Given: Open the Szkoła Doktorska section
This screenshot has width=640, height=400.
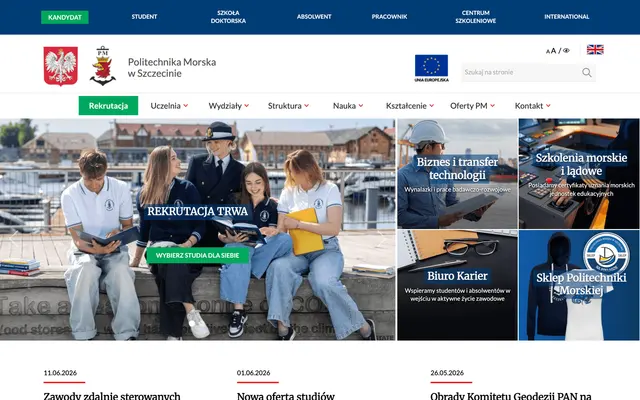Looking at the screenshot, I should click(x=228, y=17).
